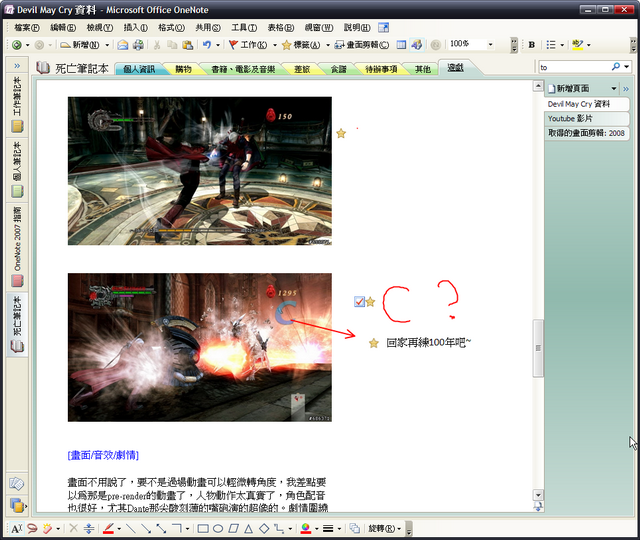Click the [畫面/音效/劇情] link

coord(103,455)
